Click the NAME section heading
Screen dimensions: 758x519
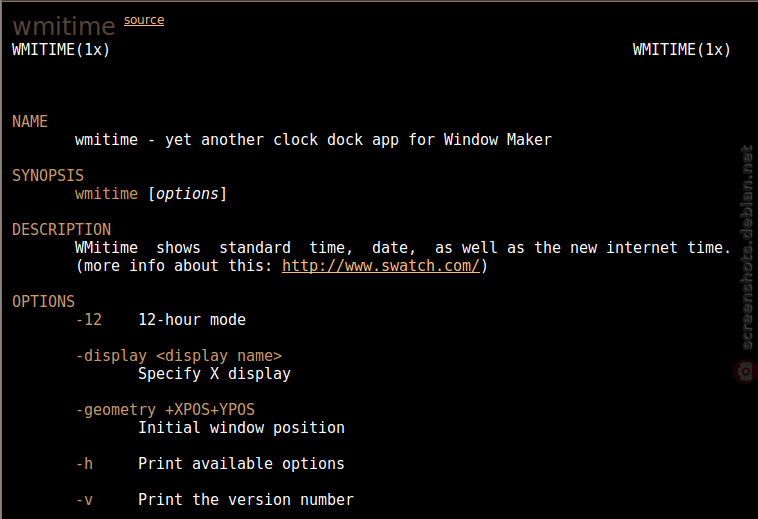click(x=30, y=121)
